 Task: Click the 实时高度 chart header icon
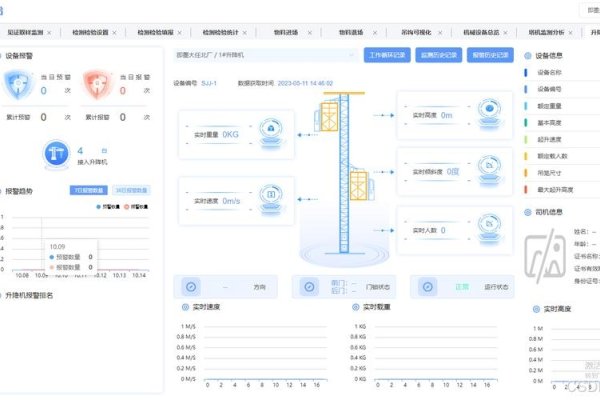536,309
